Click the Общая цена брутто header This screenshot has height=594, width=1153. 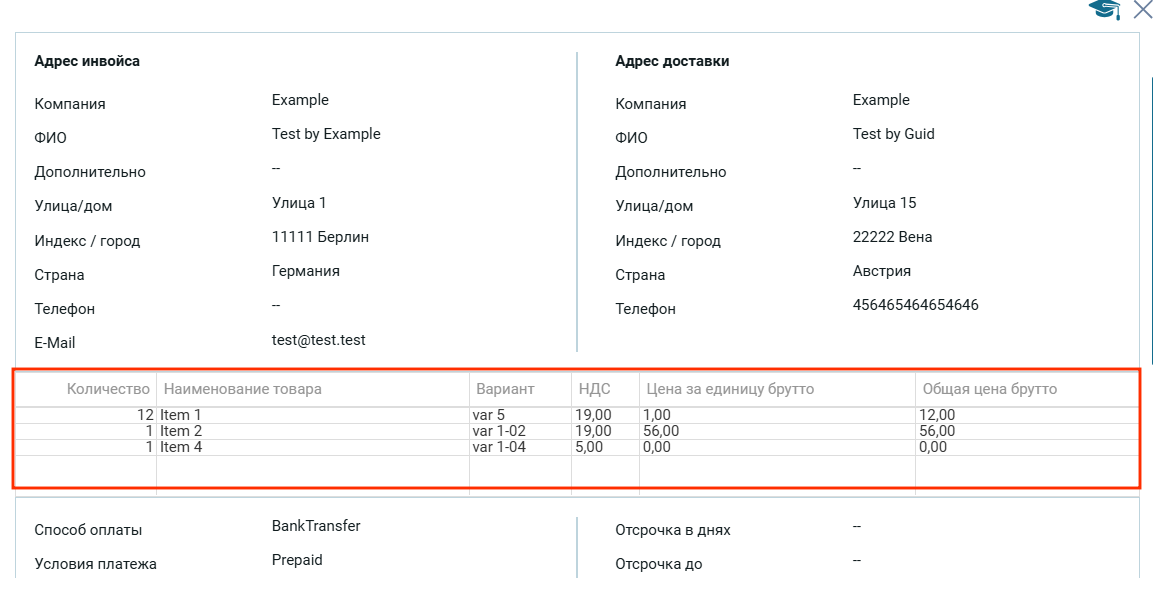pos(989,388)
